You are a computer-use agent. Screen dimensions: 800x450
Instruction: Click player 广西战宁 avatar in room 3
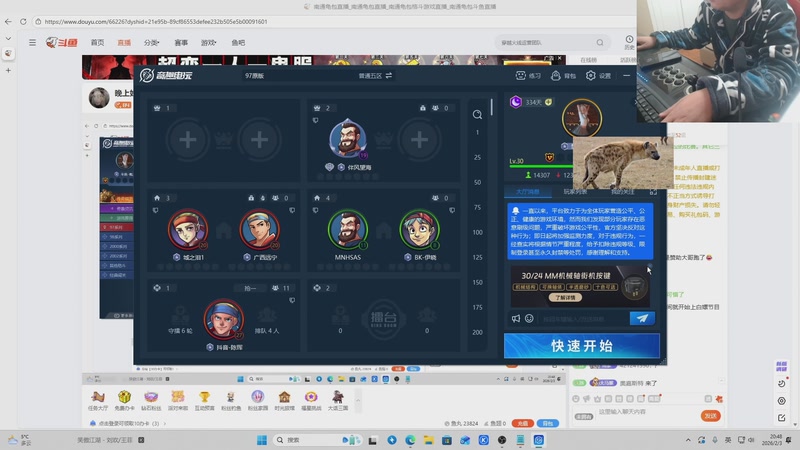(259, 229)
